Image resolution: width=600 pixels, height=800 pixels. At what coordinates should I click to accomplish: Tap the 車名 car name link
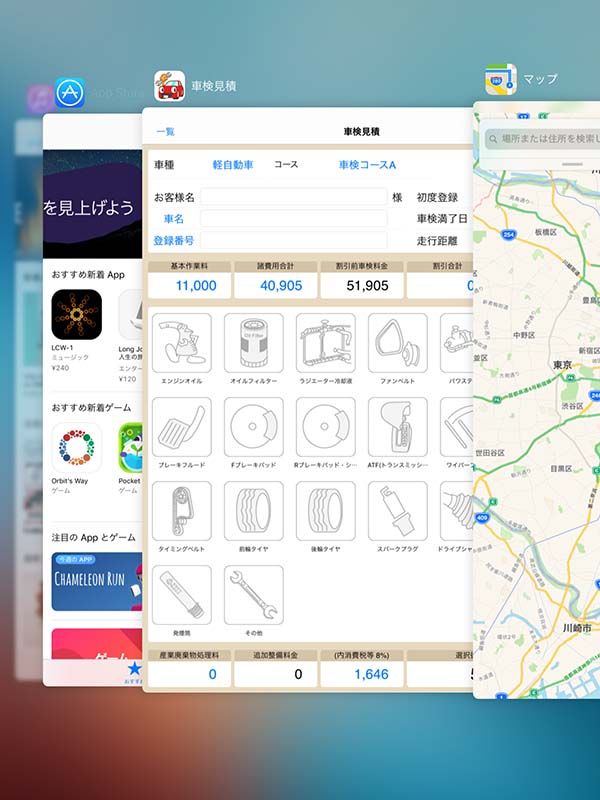point(174,219)
